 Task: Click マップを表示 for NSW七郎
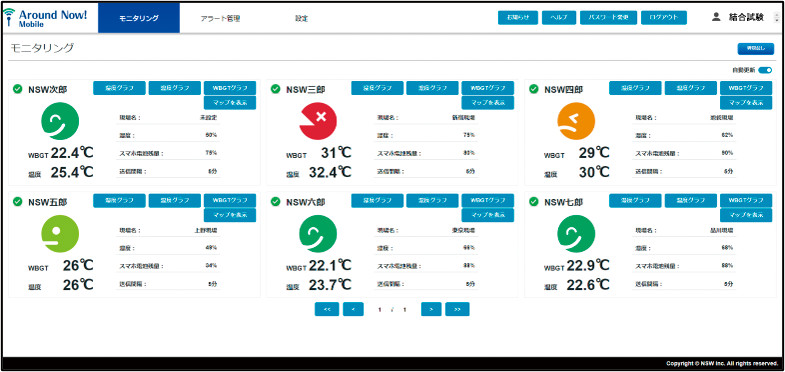pyautogui.click(x=746, y=215)
